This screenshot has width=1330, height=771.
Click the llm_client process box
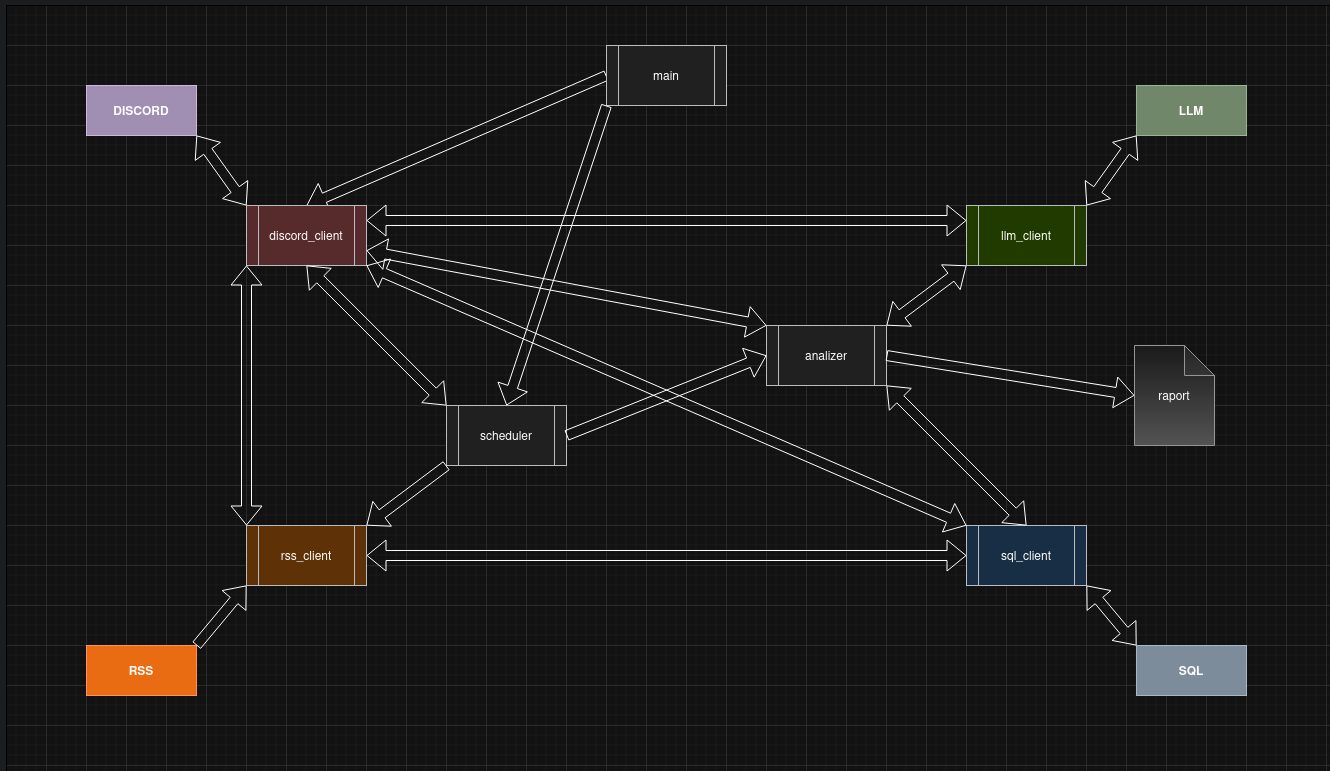click(x=1026, y=236)
